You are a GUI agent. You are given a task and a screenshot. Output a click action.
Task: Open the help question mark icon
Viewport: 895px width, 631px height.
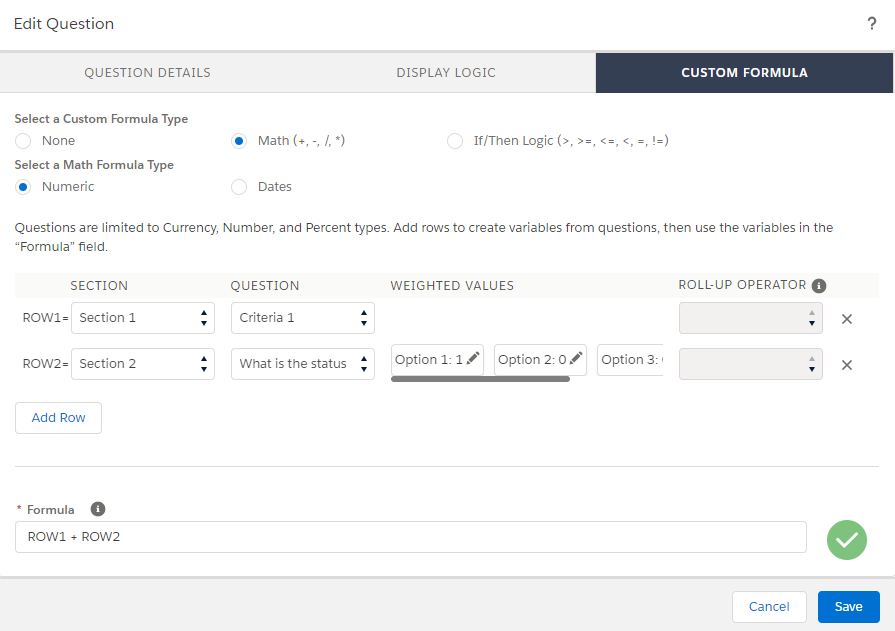click(x=872, y=23)
